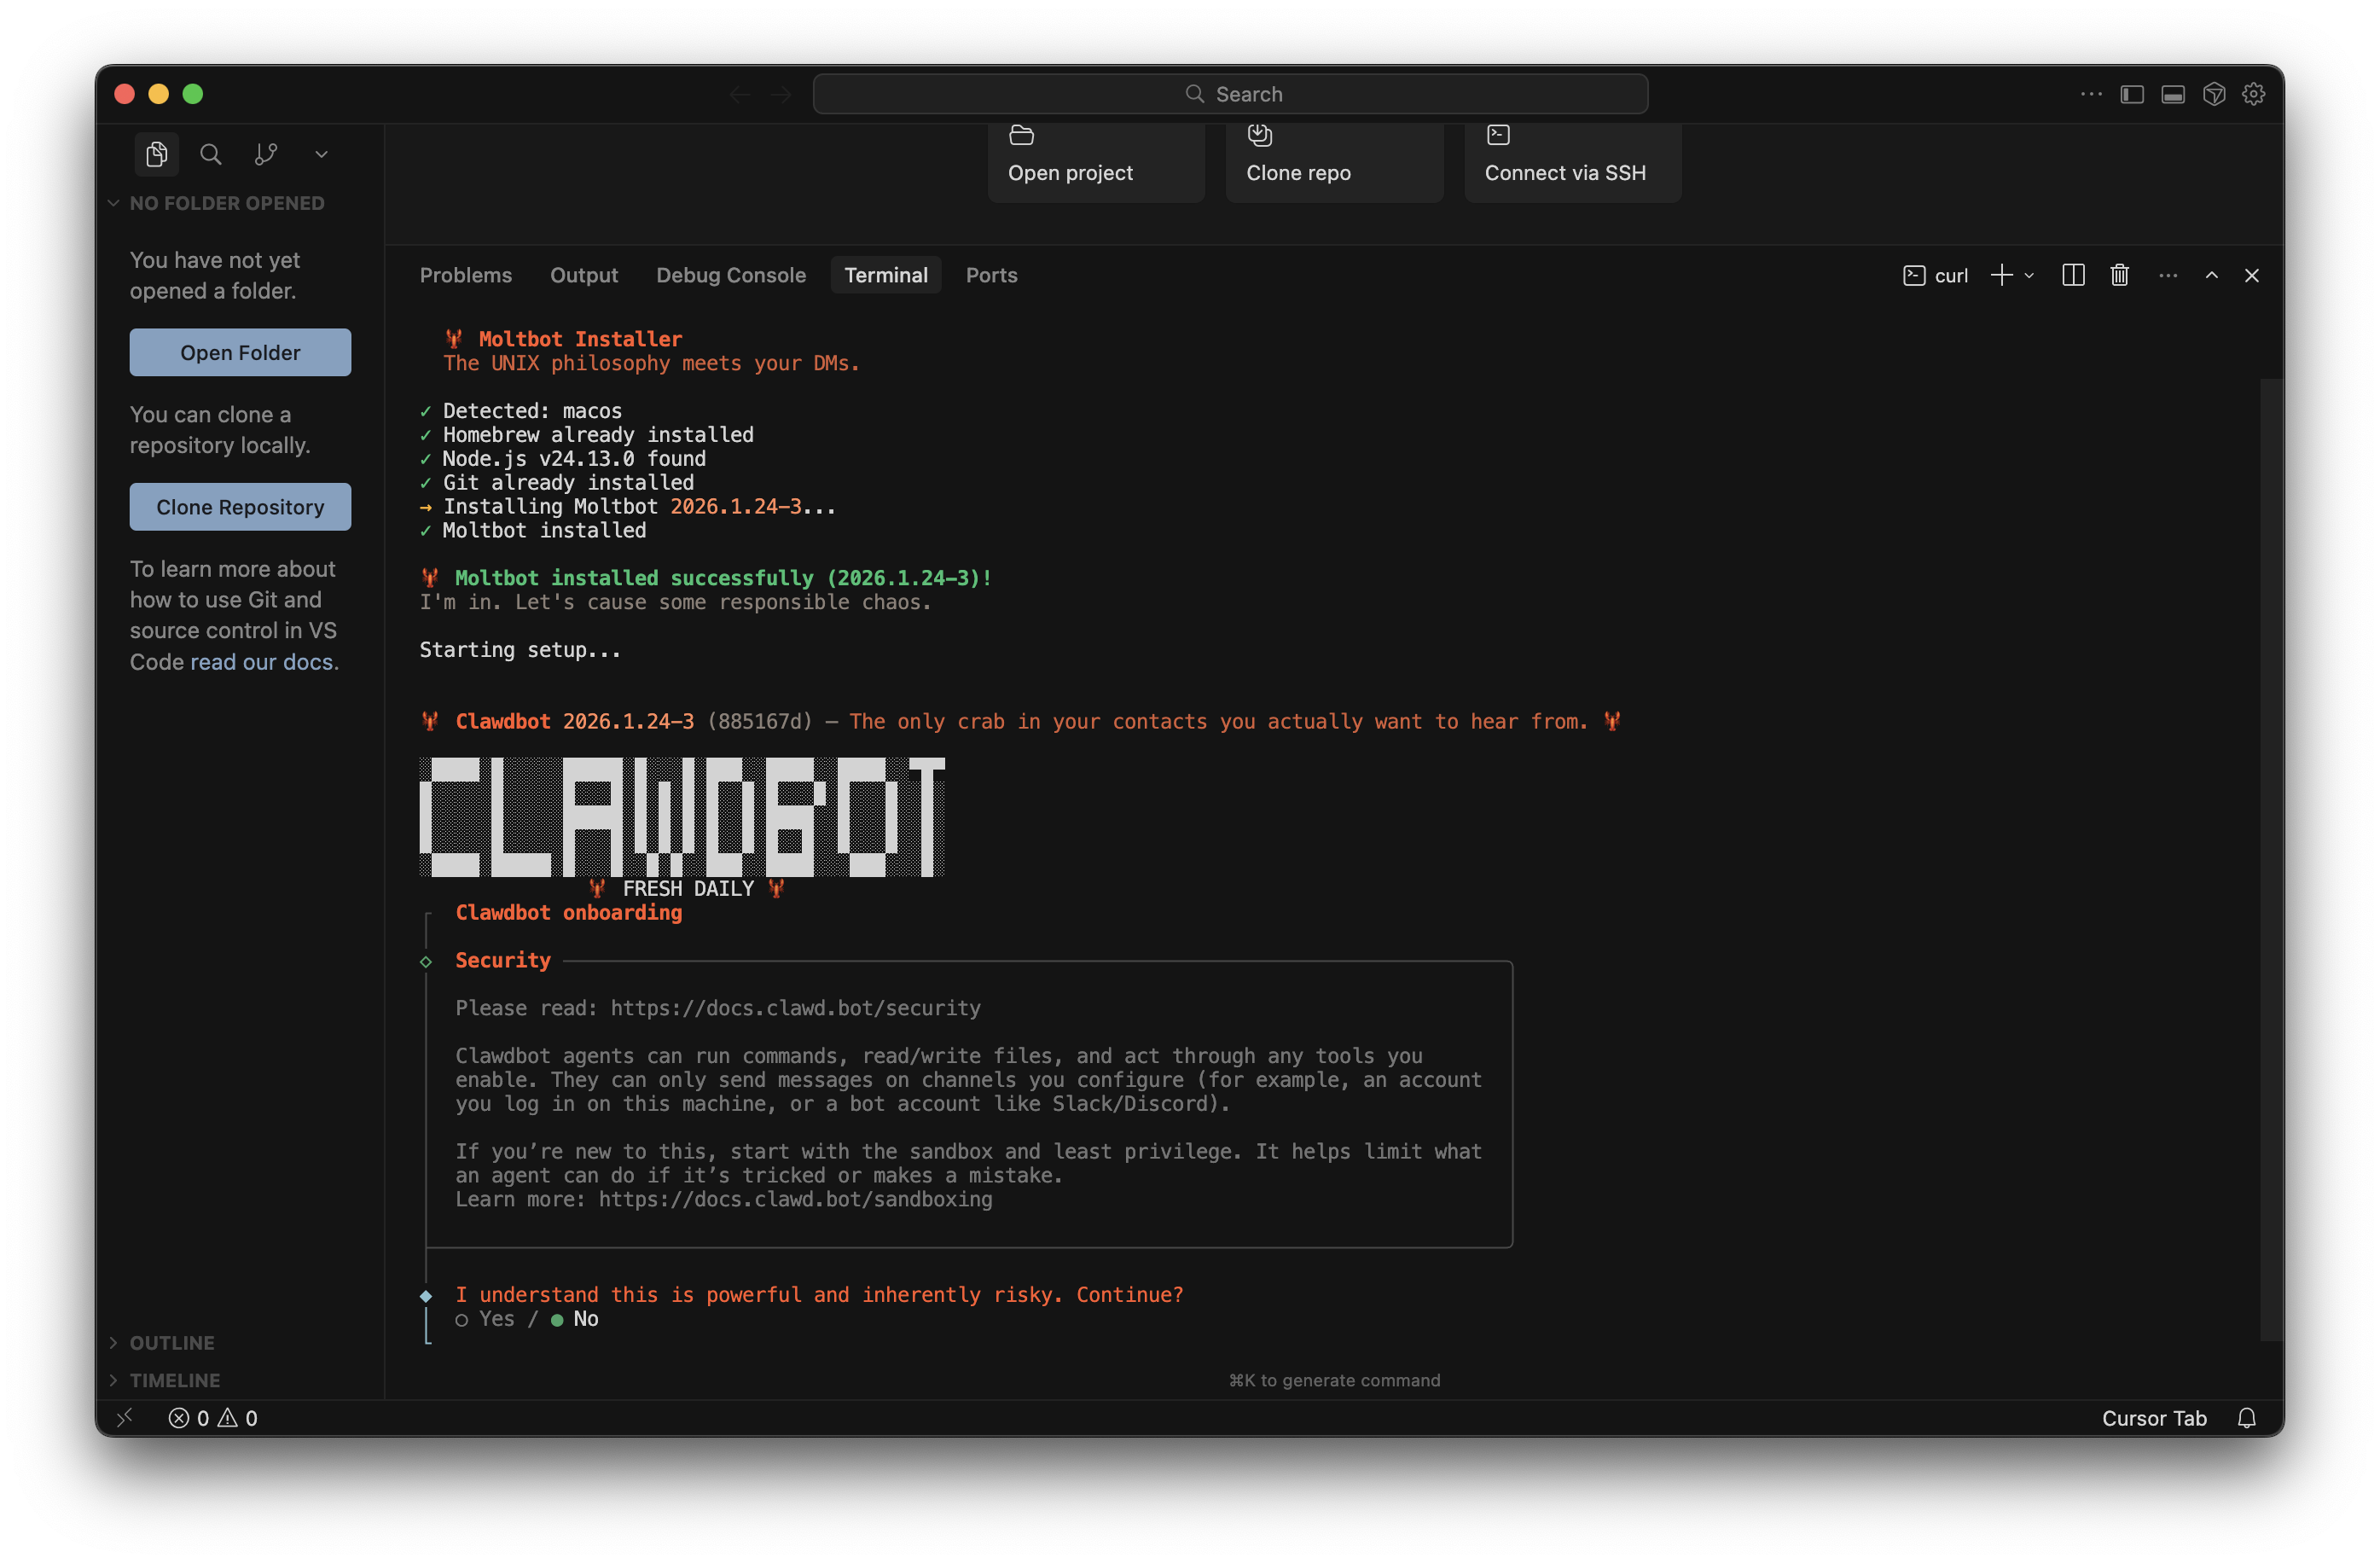The width and height of the screenshot is (2380, 1563).
Task: Switch to the Debug Console tab
Action: coord(730,275)
